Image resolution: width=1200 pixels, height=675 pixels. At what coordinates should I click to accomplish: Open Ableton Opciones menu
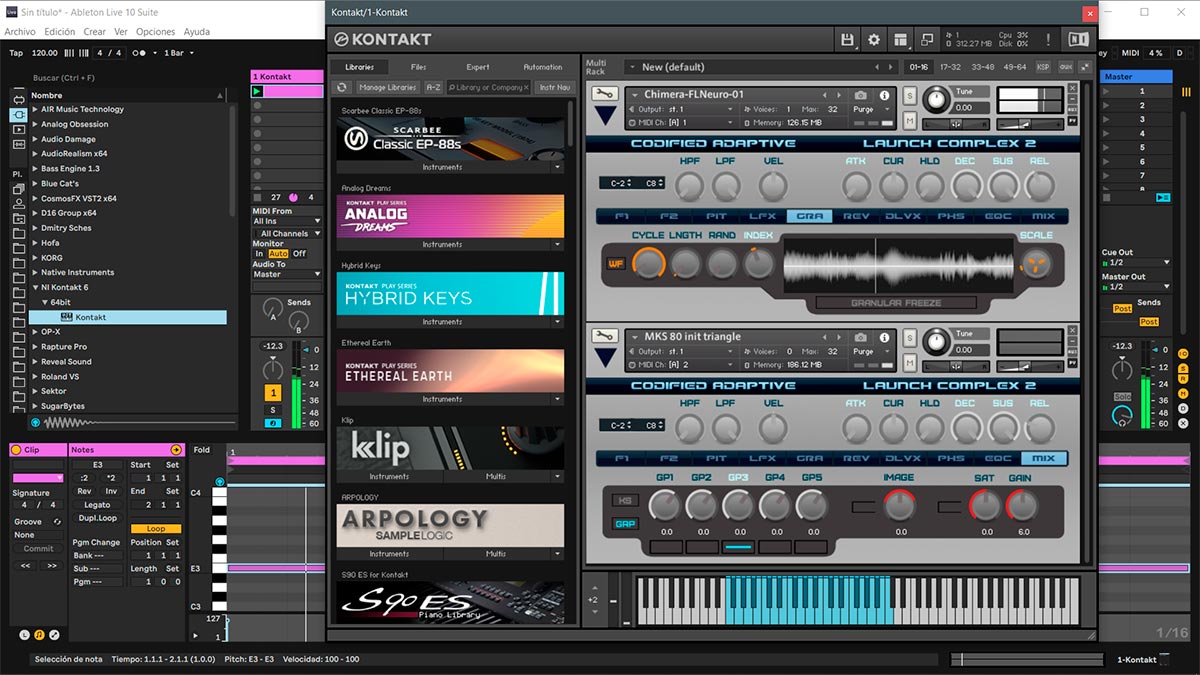pyautogui.click(x=155, y=32)
